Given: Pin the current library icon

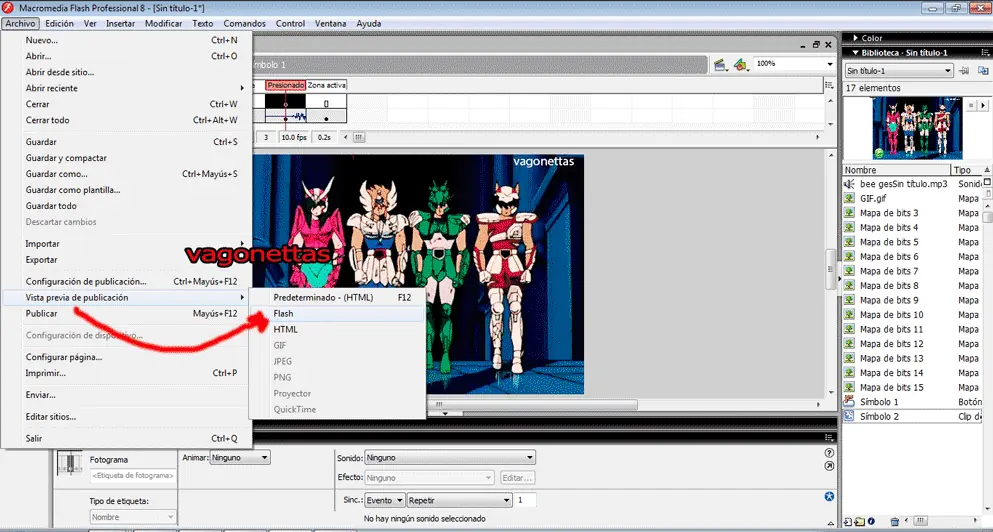Looking at the screenshot, I should coord(965,70).
